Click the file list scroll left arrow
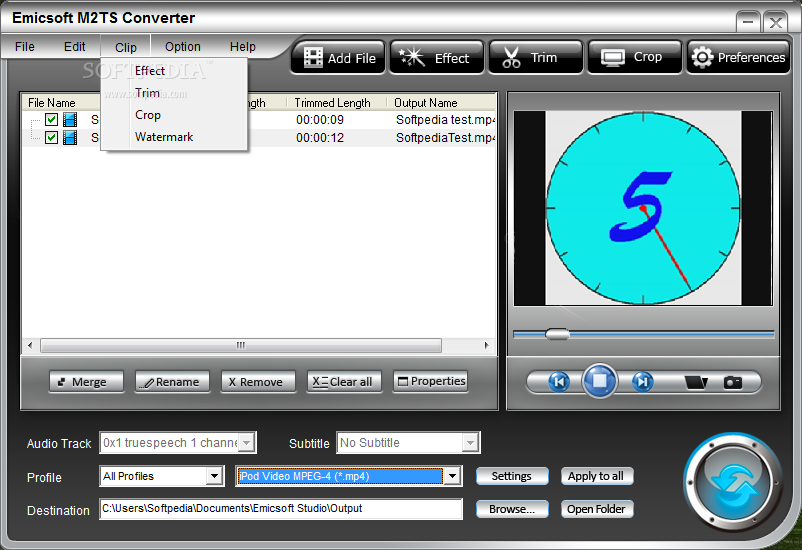 point(30,345)
